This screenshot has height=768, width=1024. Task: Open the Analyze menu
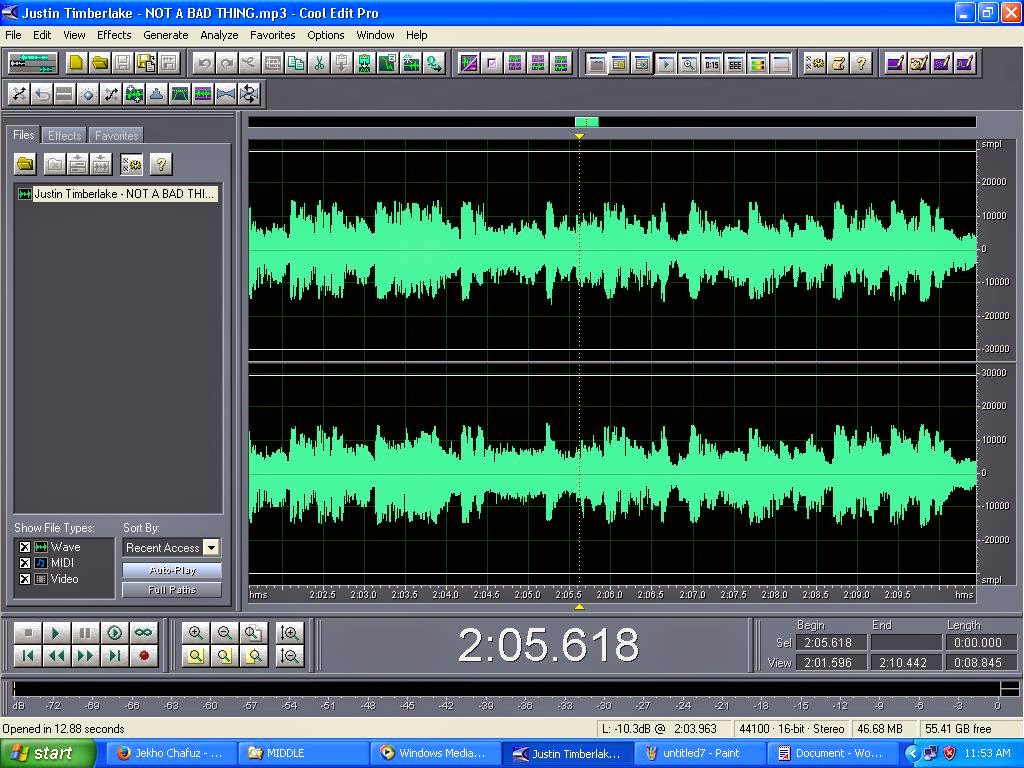click(219, 35)
